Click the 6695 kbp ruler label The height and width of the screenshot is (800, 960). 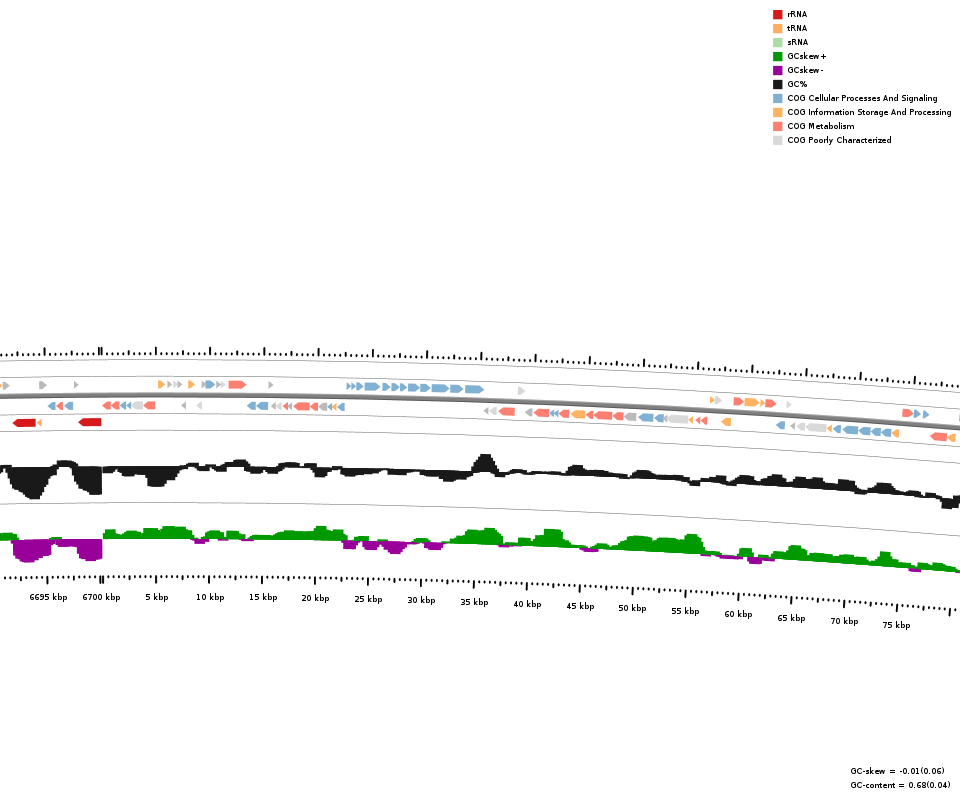click(48, 597)
